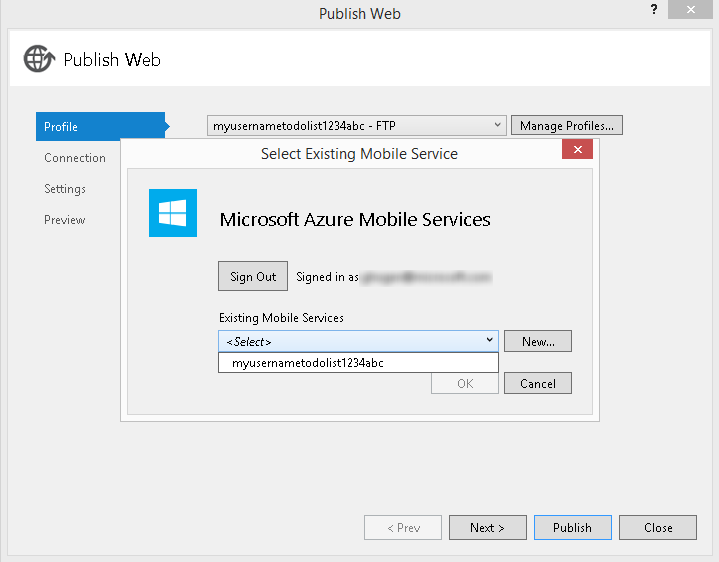The width and height of the screenshot is (719, 562).
Task: Click the signed-in account email text
Action: (426, 277)
